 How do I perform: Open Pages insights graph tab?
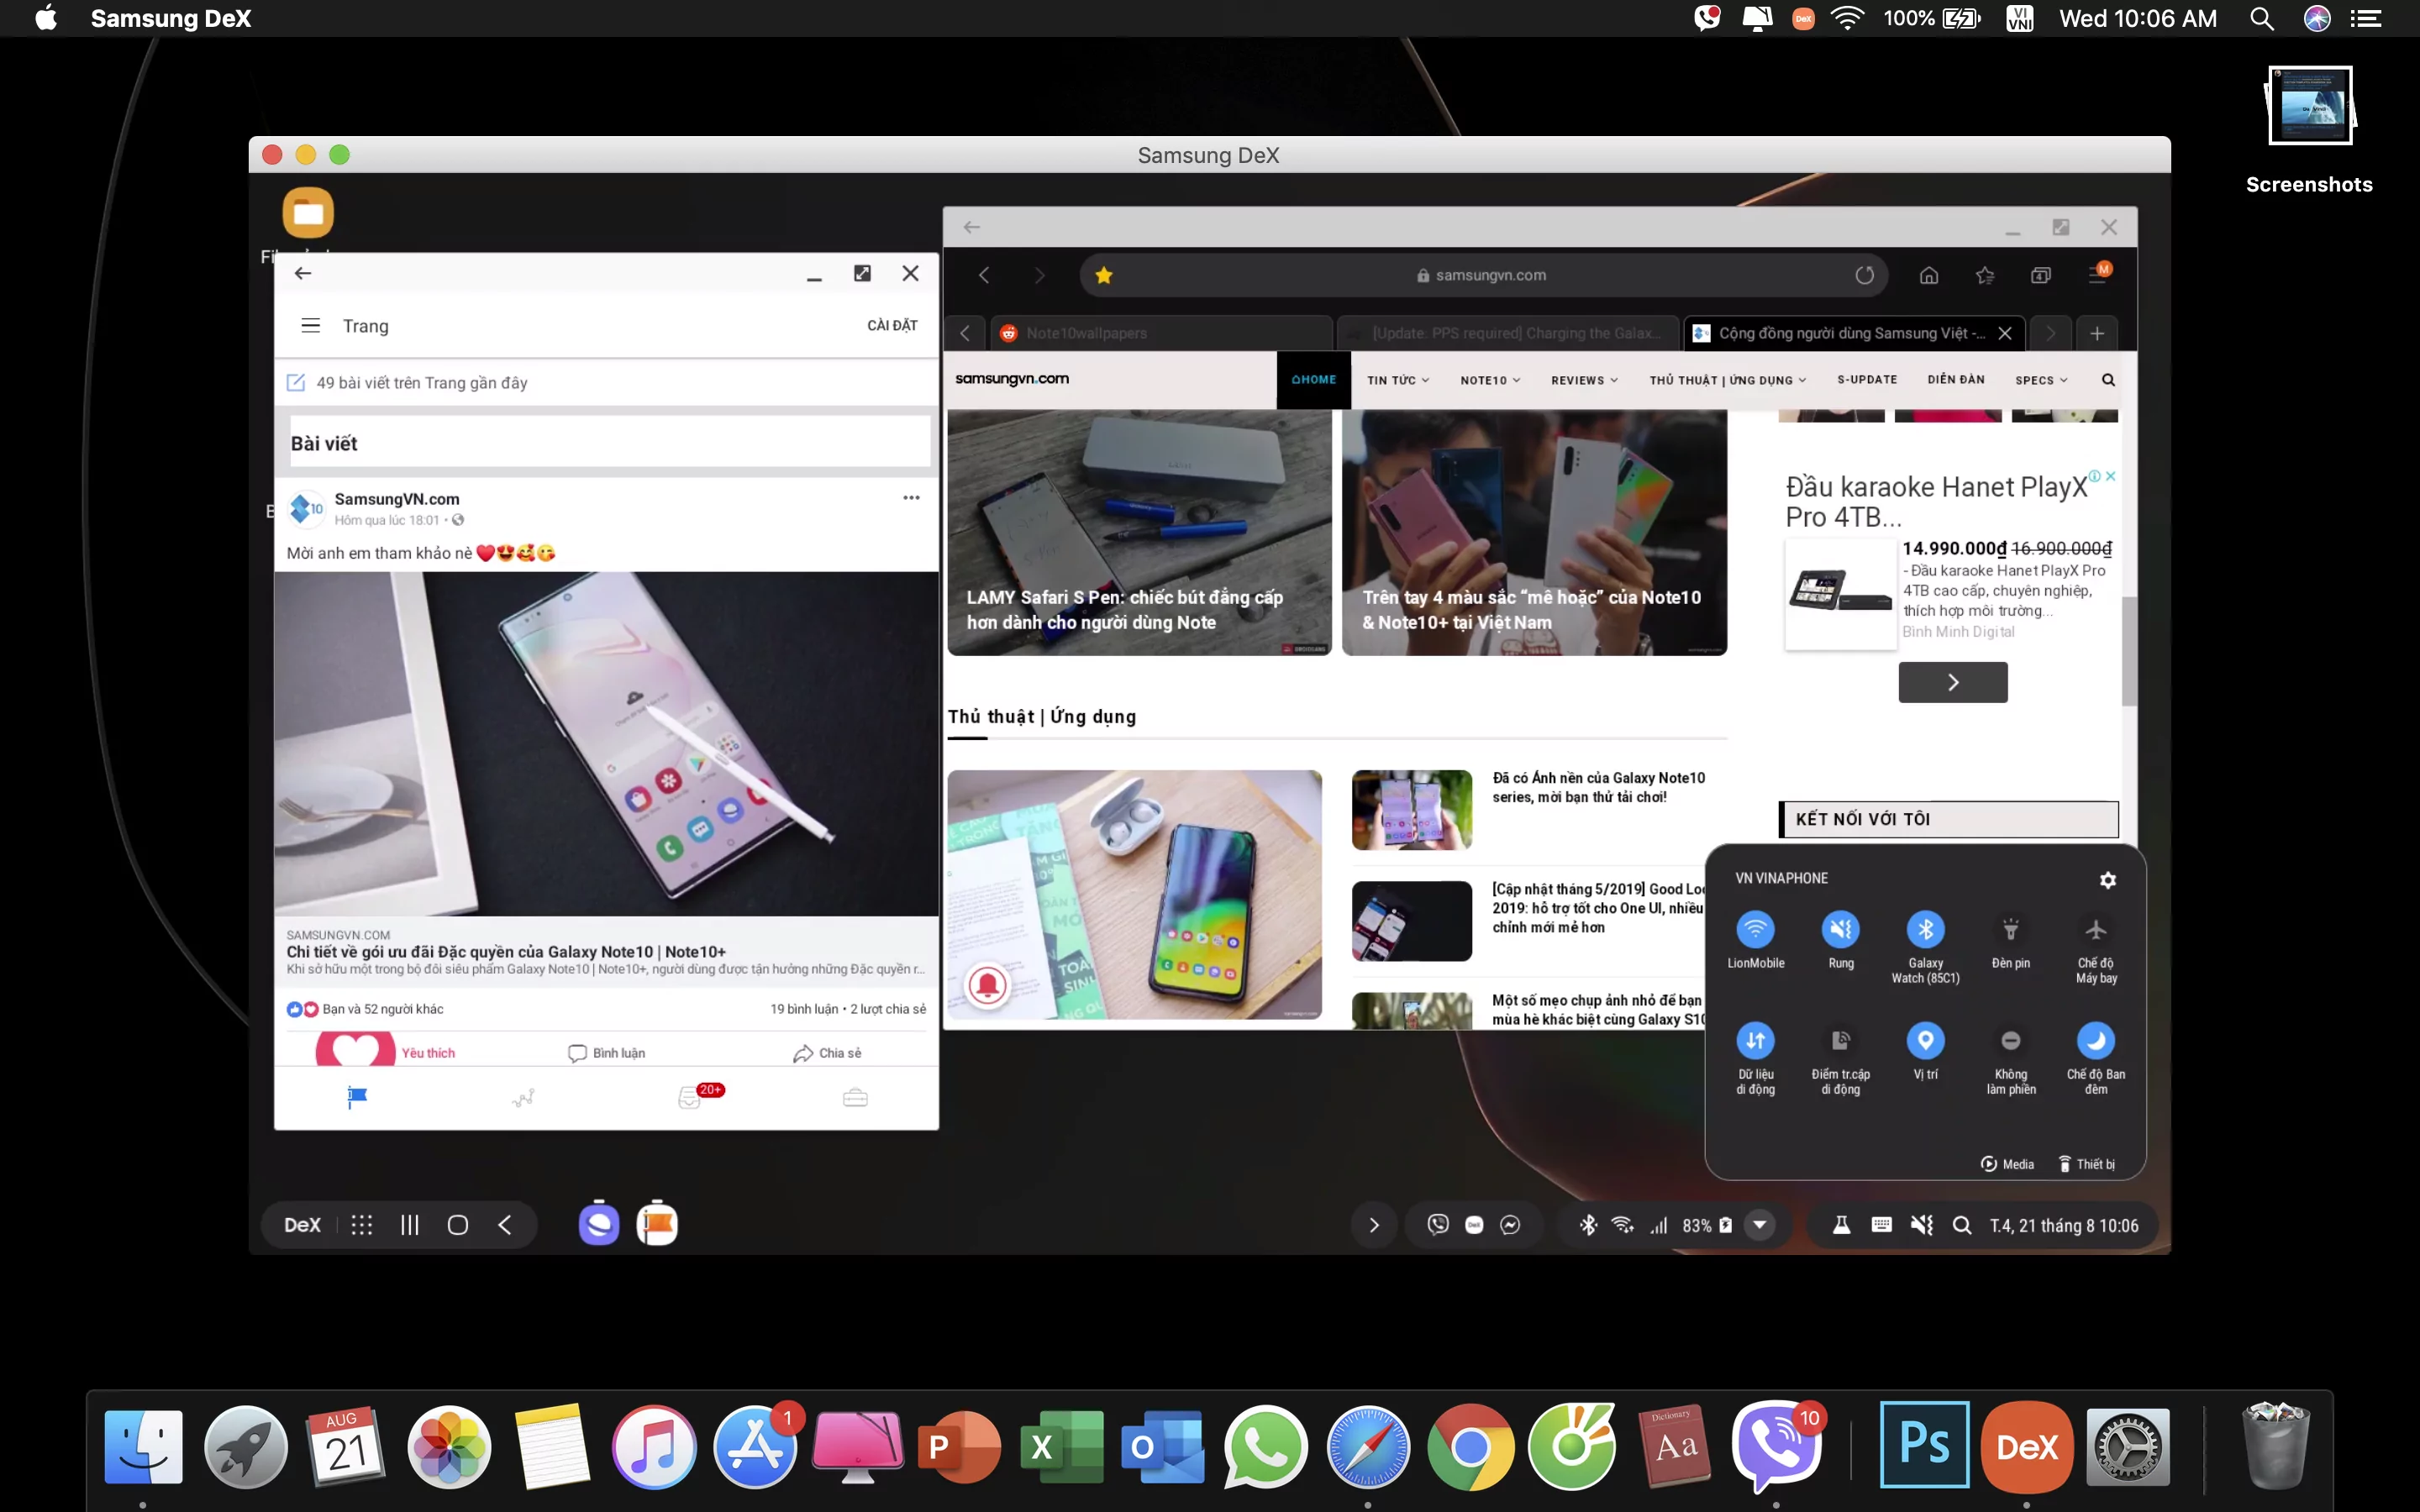coord(523,1098)
